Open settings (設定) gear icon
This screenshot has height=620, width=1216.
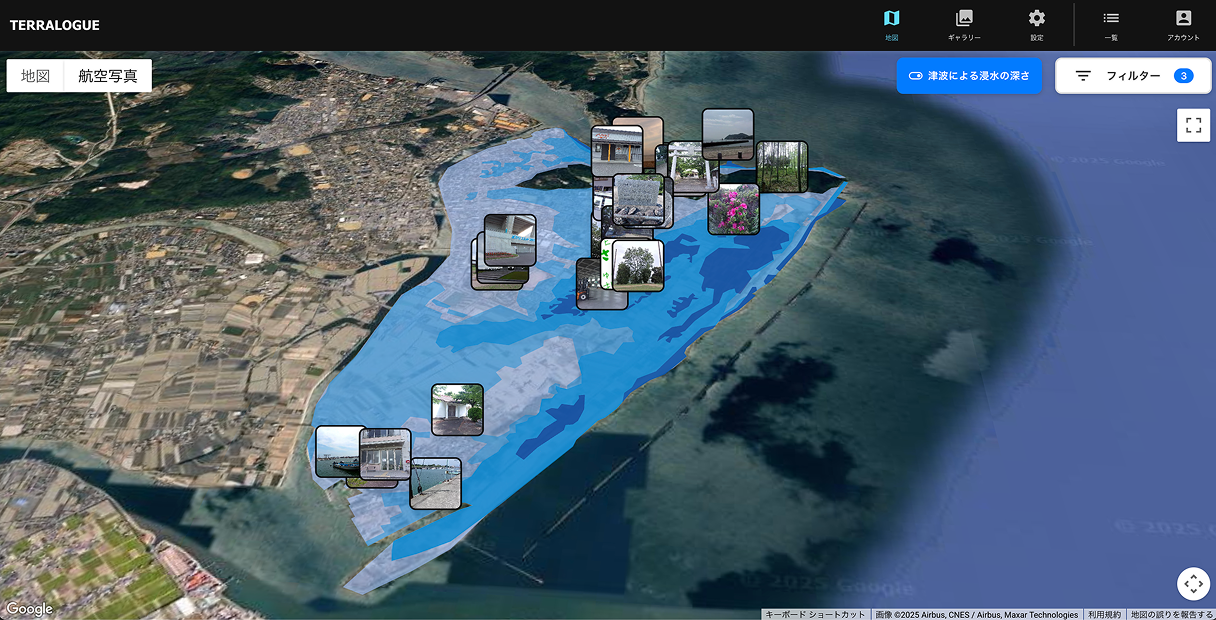(1037, 25)
